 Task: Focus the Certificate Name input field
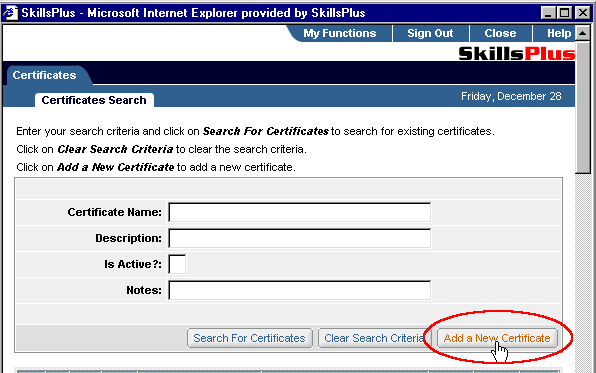point(300,212)
